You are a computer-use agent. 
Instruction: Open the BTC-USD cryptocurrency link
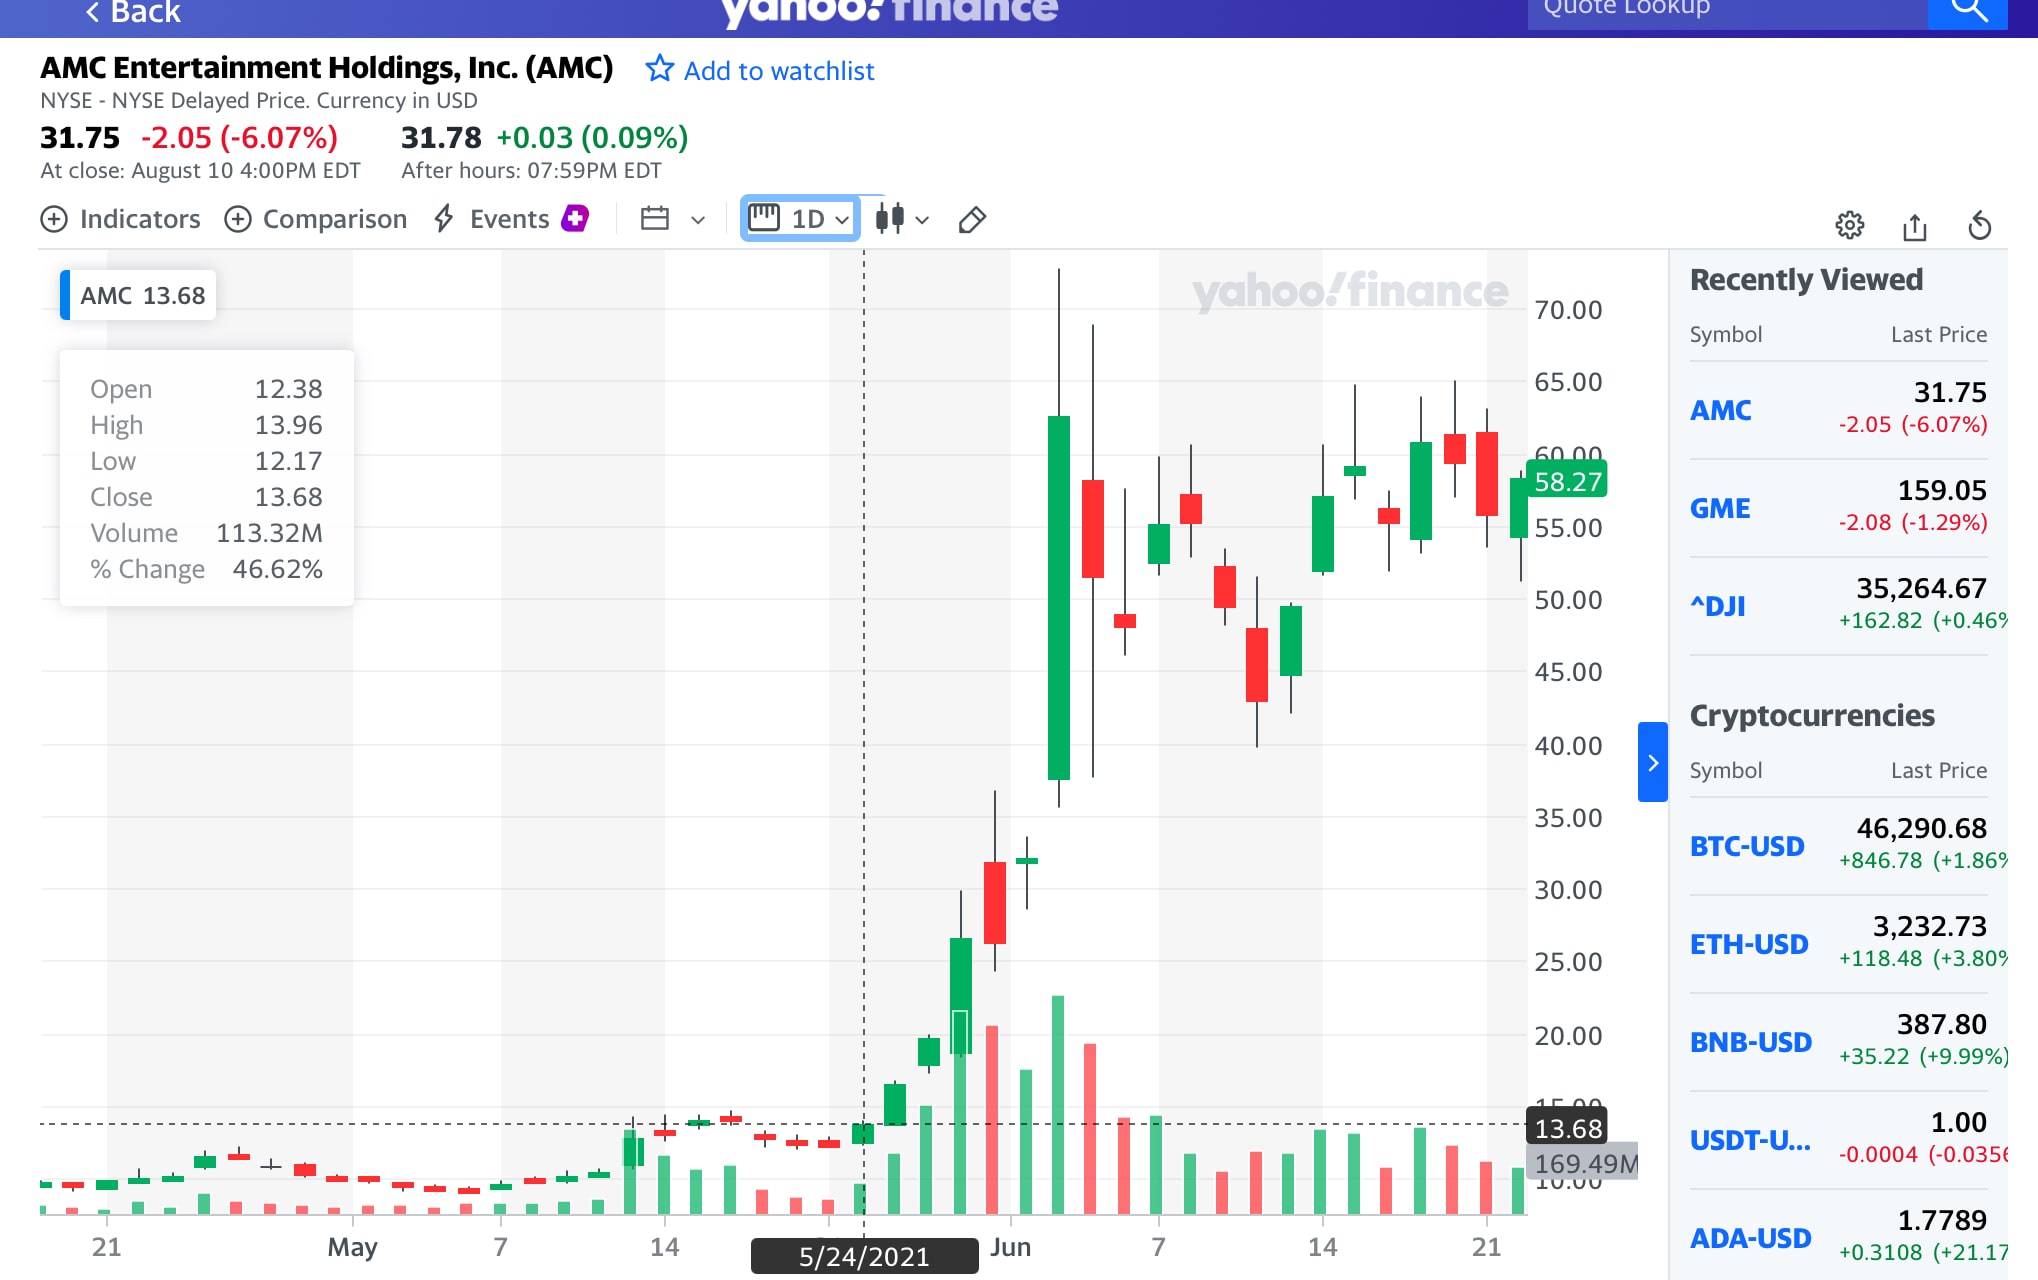(1746, 846)
